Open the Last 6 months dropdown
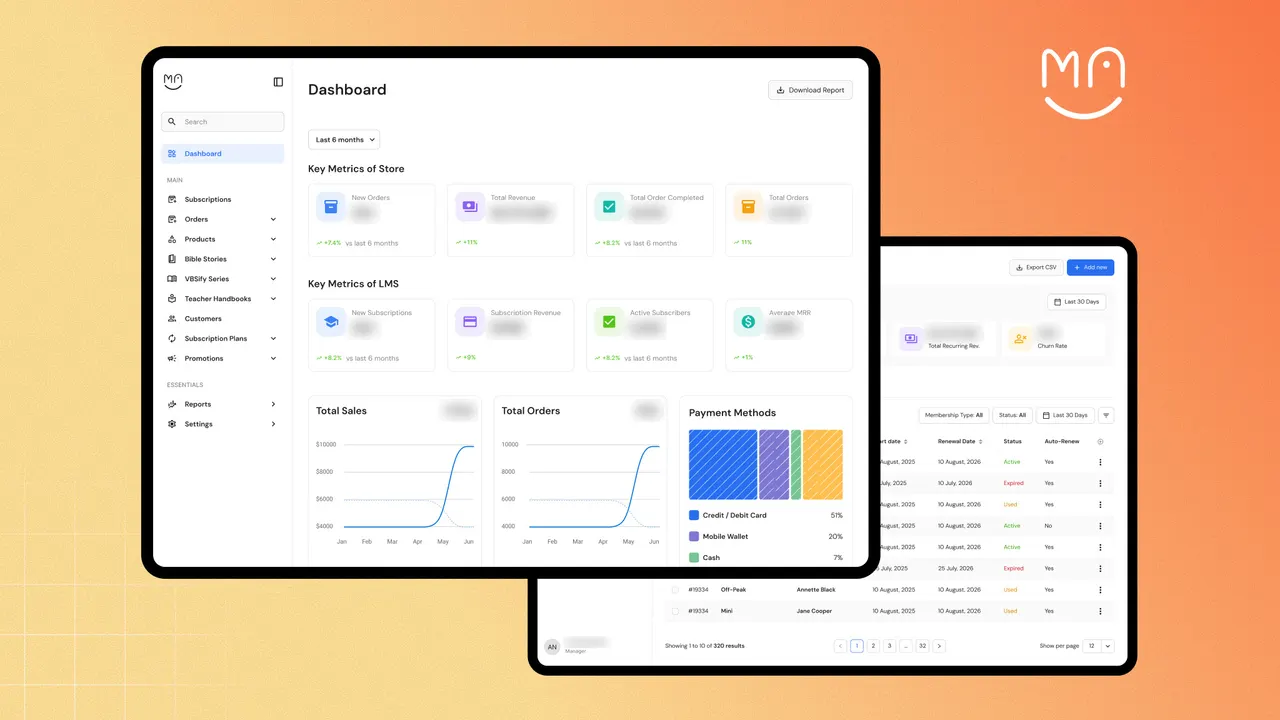 344,140
